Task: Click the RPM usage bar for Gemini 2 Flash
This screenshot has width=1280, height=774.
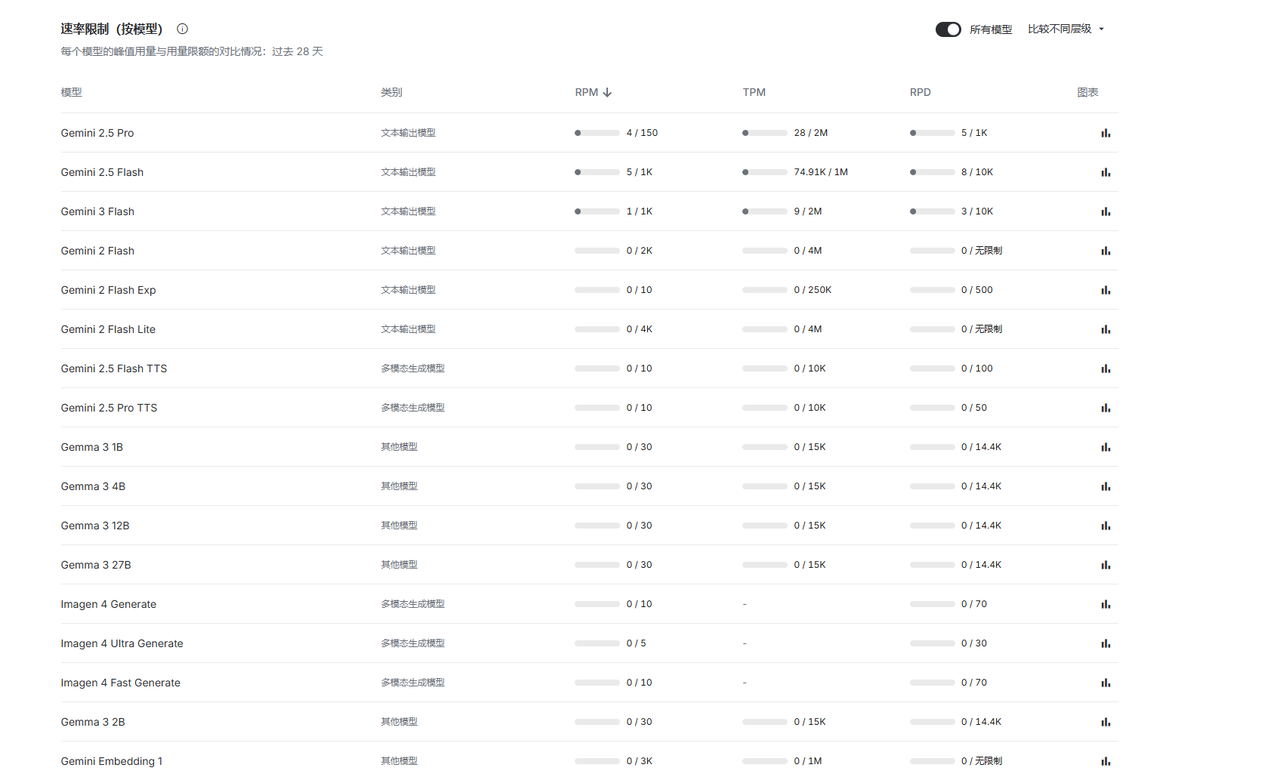Action: (x=597, y=251)
